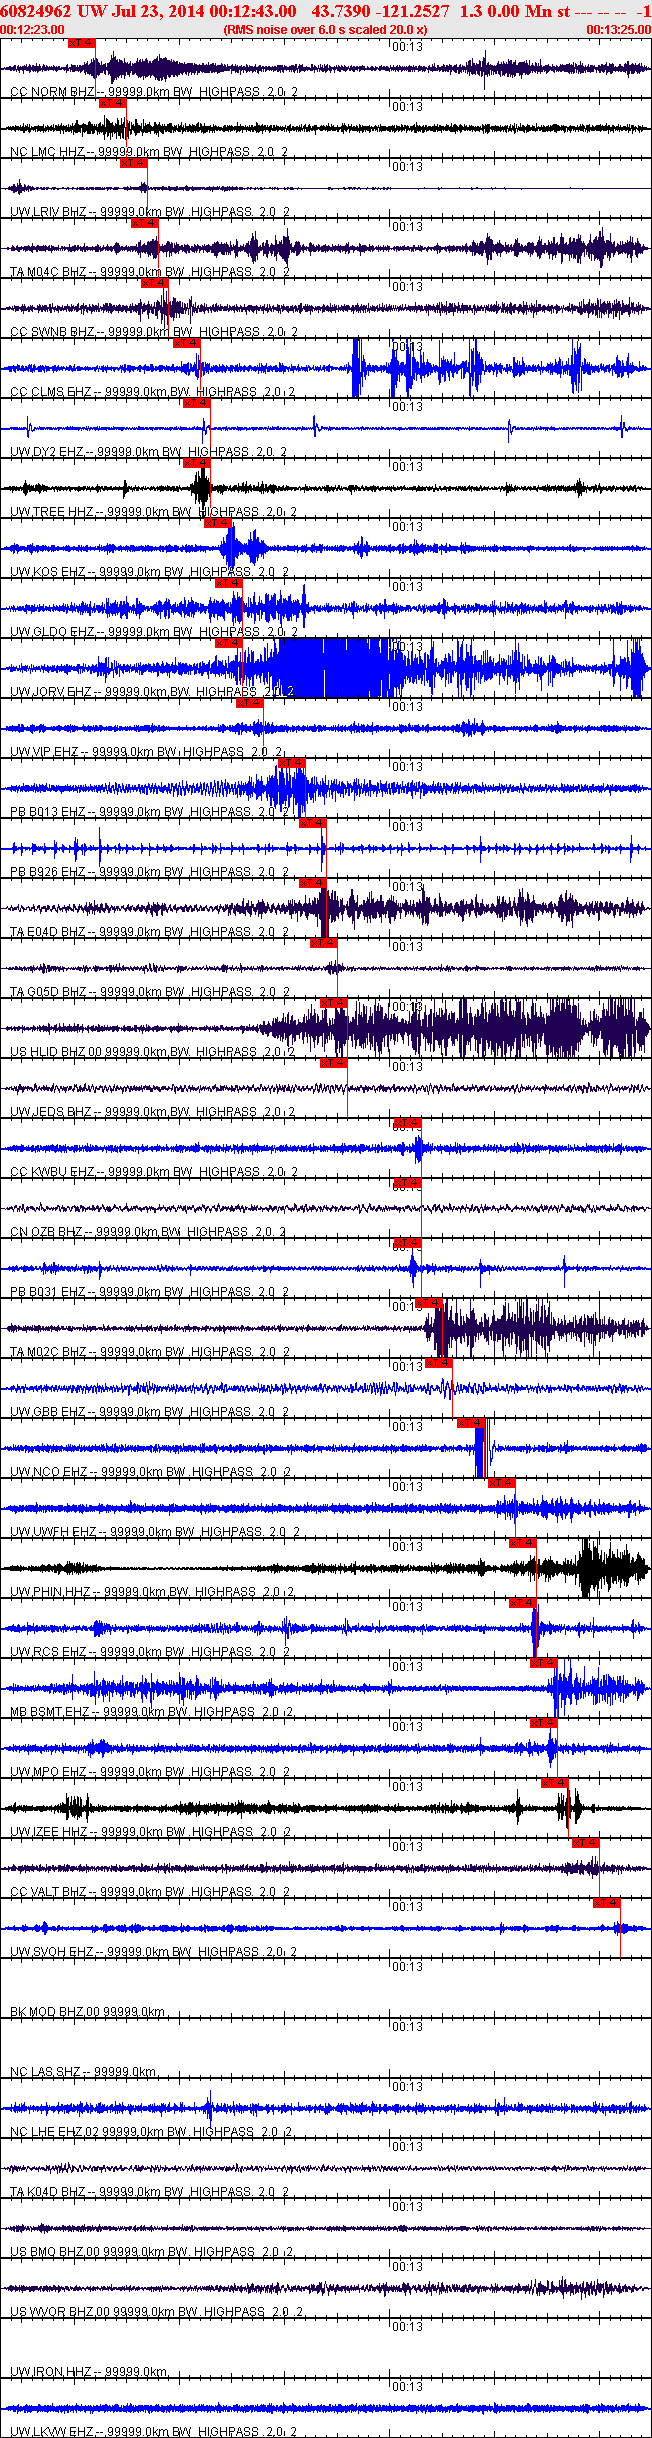Select the MB BSMT EHZ station label
This screenshot has height=2438, width=652.
(152, 1712)
